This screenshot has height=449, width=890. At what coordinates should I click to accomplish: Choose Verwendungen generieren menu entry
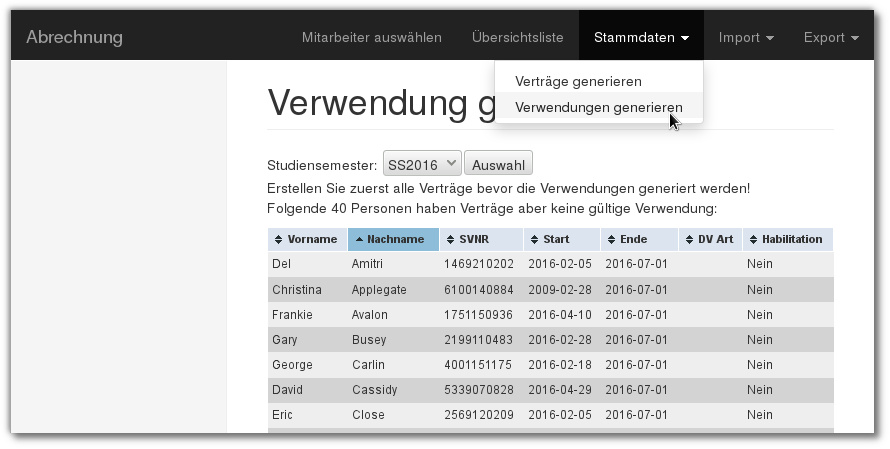point(598,107)
